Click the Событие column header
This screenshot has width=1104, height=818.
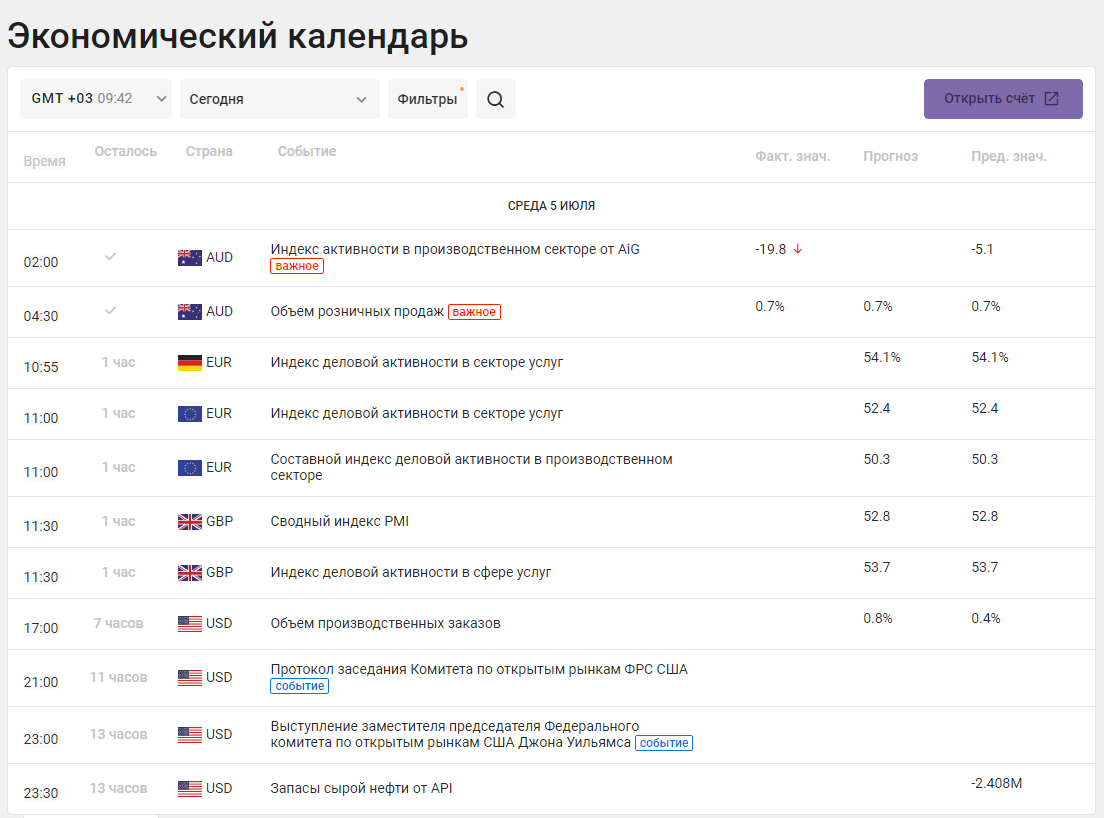point(307,151)
